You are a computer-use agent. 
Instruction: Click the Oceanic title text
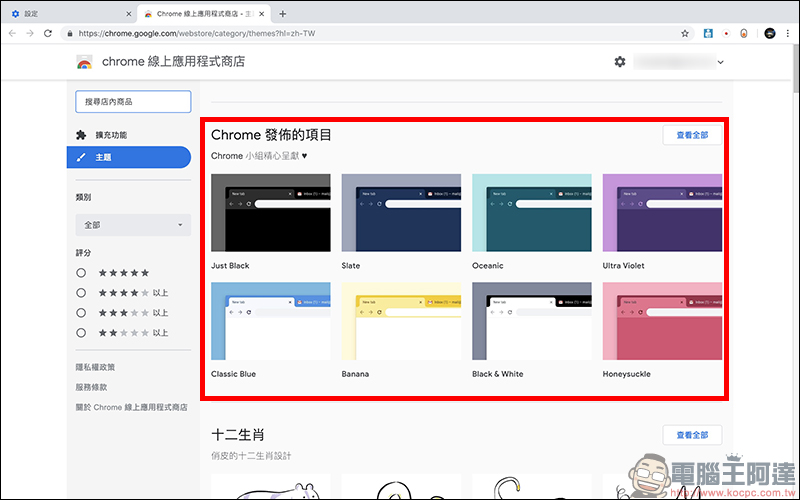pyautogui.click(x=488, y=266)
